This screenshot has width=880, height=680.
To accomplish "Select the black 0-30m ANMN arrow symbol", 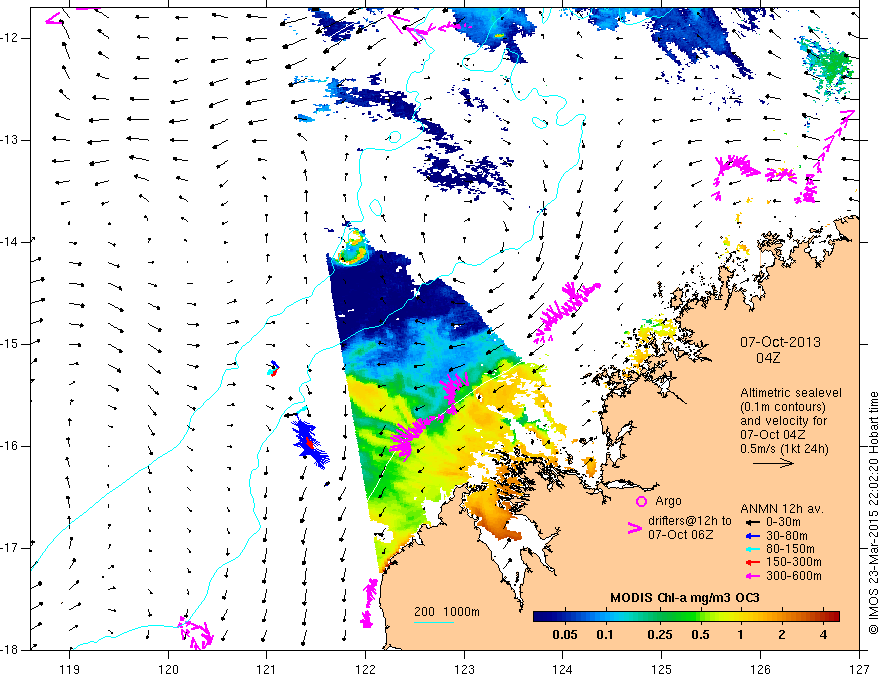I will click(752, 522).
